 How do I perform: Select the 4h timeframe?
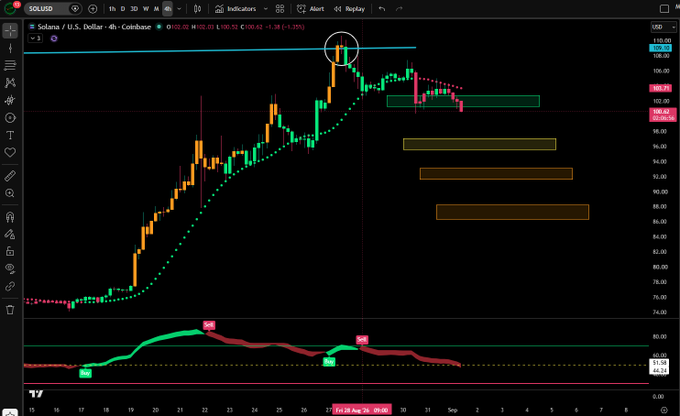coord(167,9)
